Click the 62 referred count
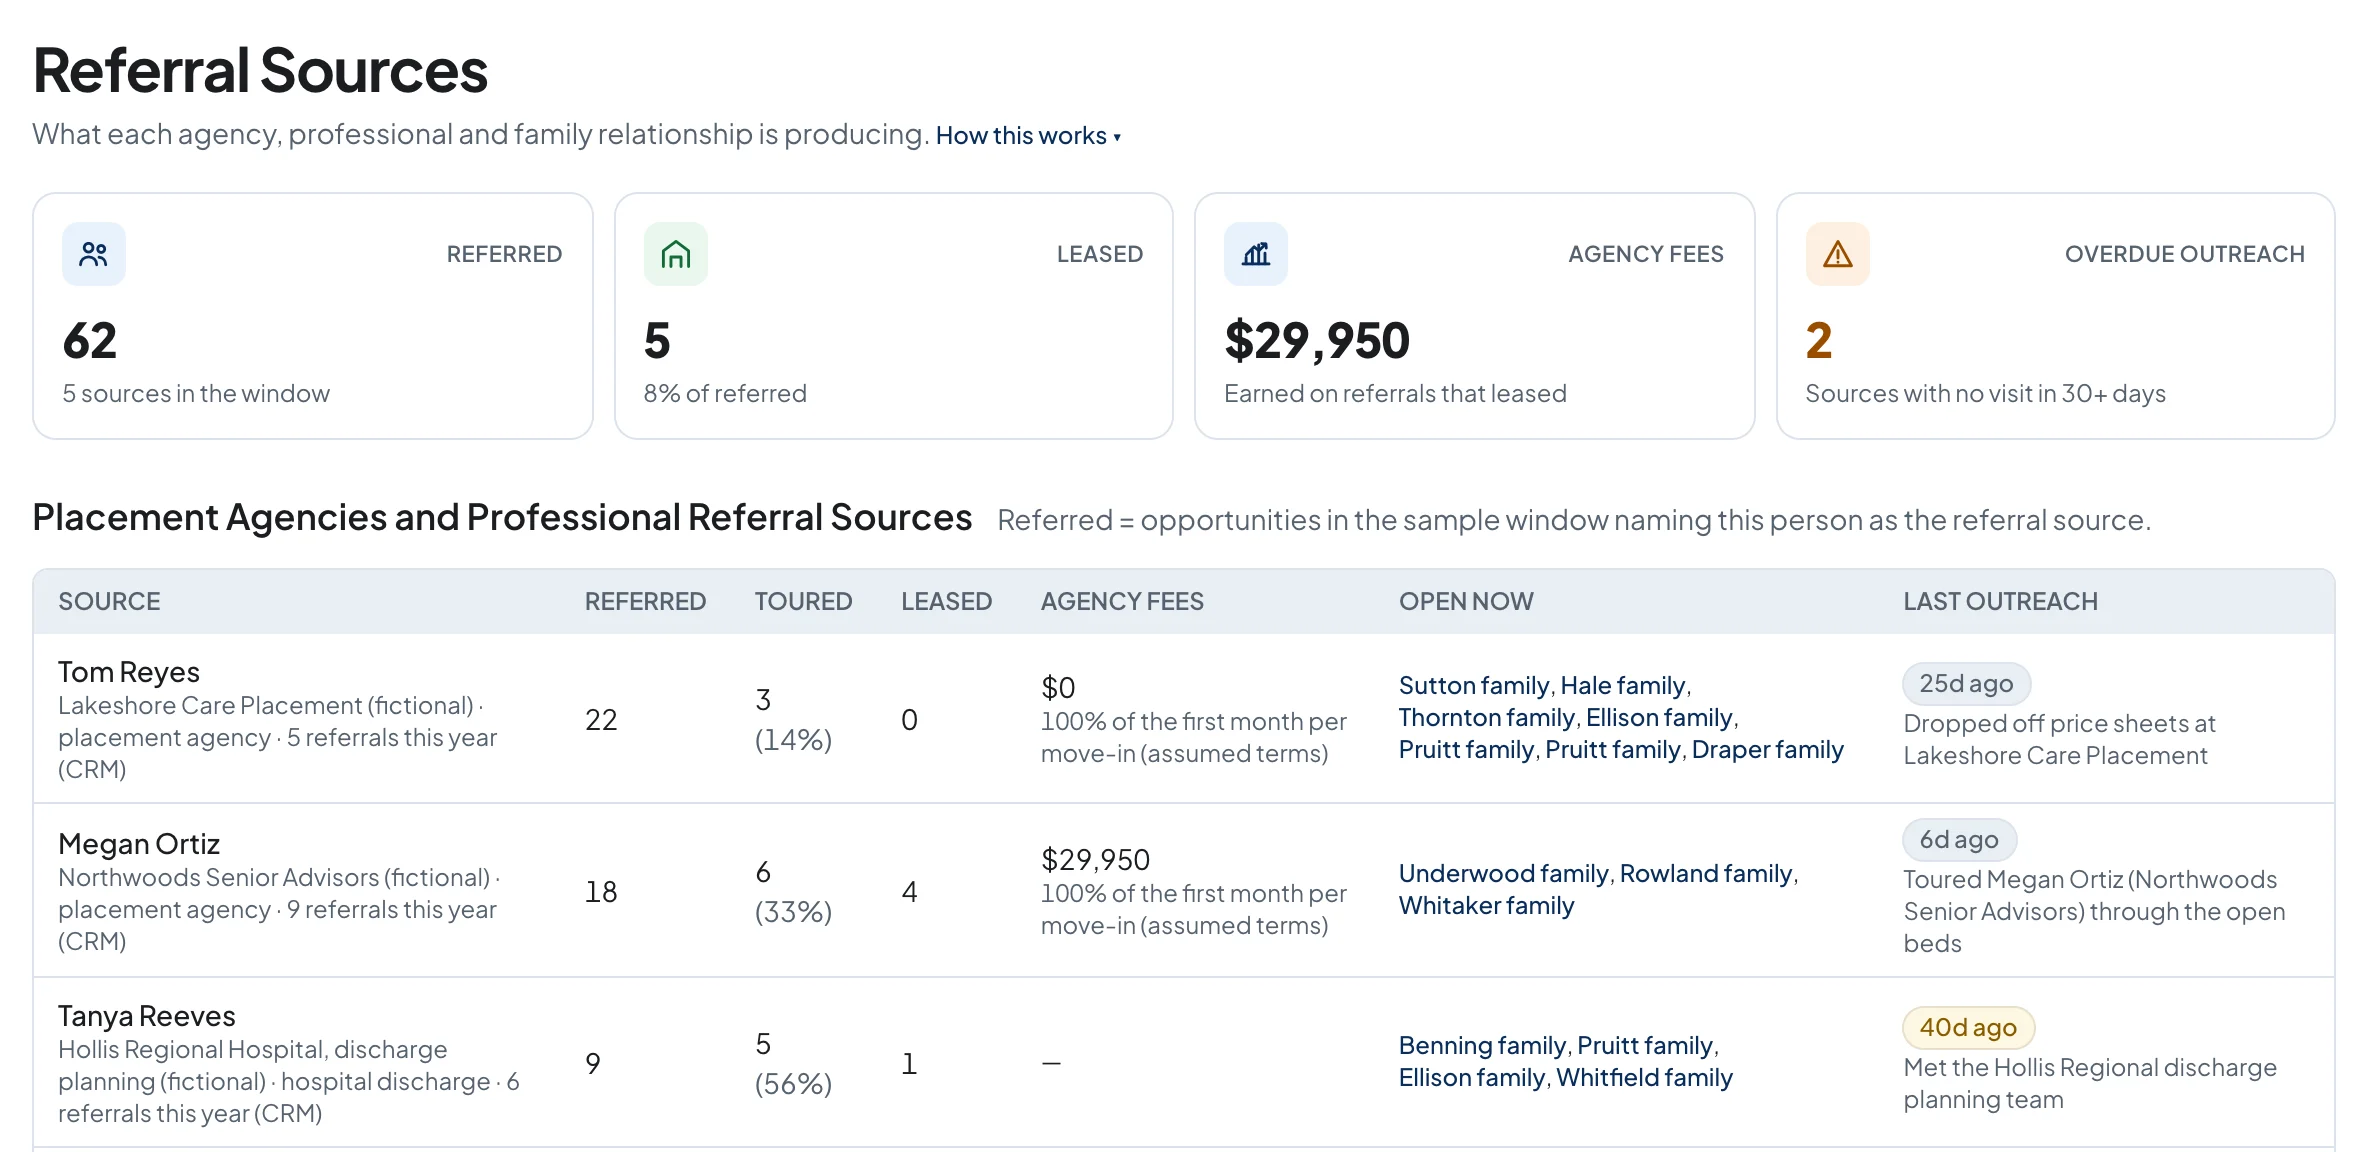2368x1152 pixels. tap(90, 341)
